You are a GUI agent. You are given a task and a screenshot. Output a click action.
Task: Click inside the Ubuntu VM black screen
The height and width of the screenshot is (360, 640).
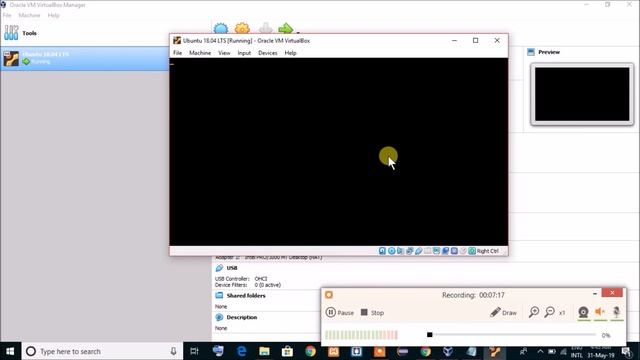pyautogui.click(x=339, y=152)
